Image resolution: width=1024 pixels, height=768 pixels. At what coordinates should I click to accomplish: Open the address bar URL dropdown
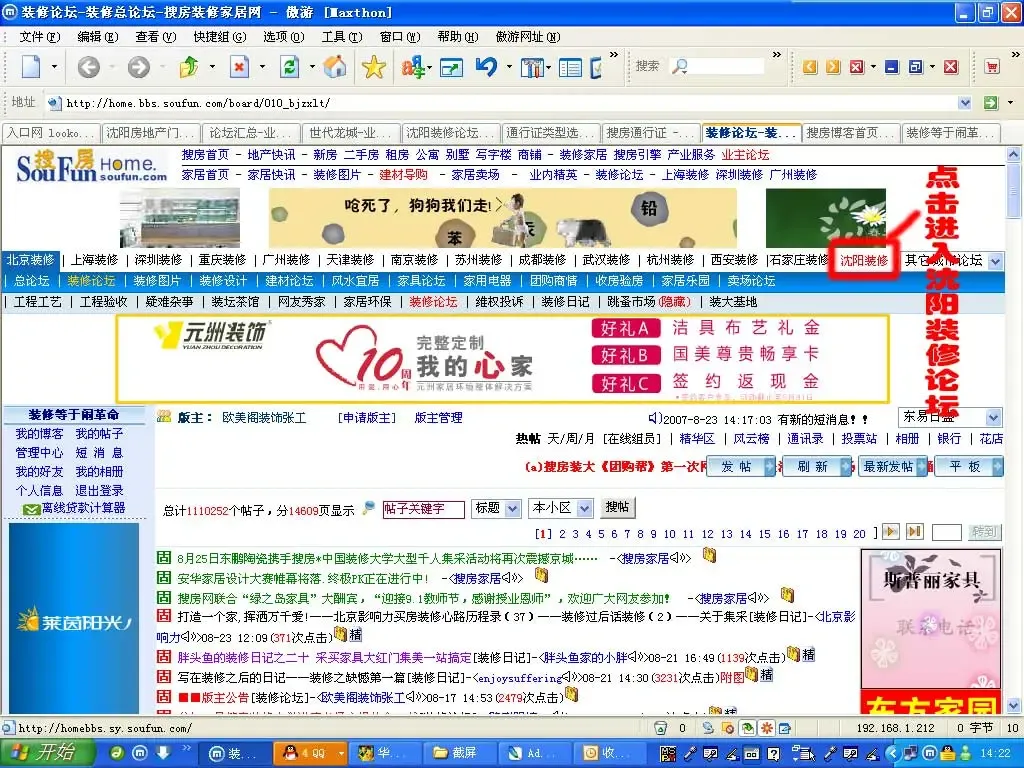coord(965,103)
